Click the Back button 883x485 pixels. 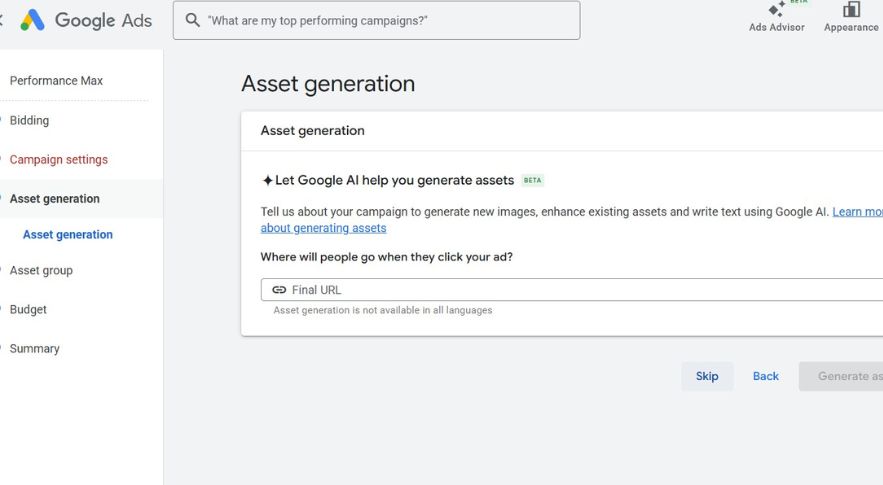coord(766,376)
